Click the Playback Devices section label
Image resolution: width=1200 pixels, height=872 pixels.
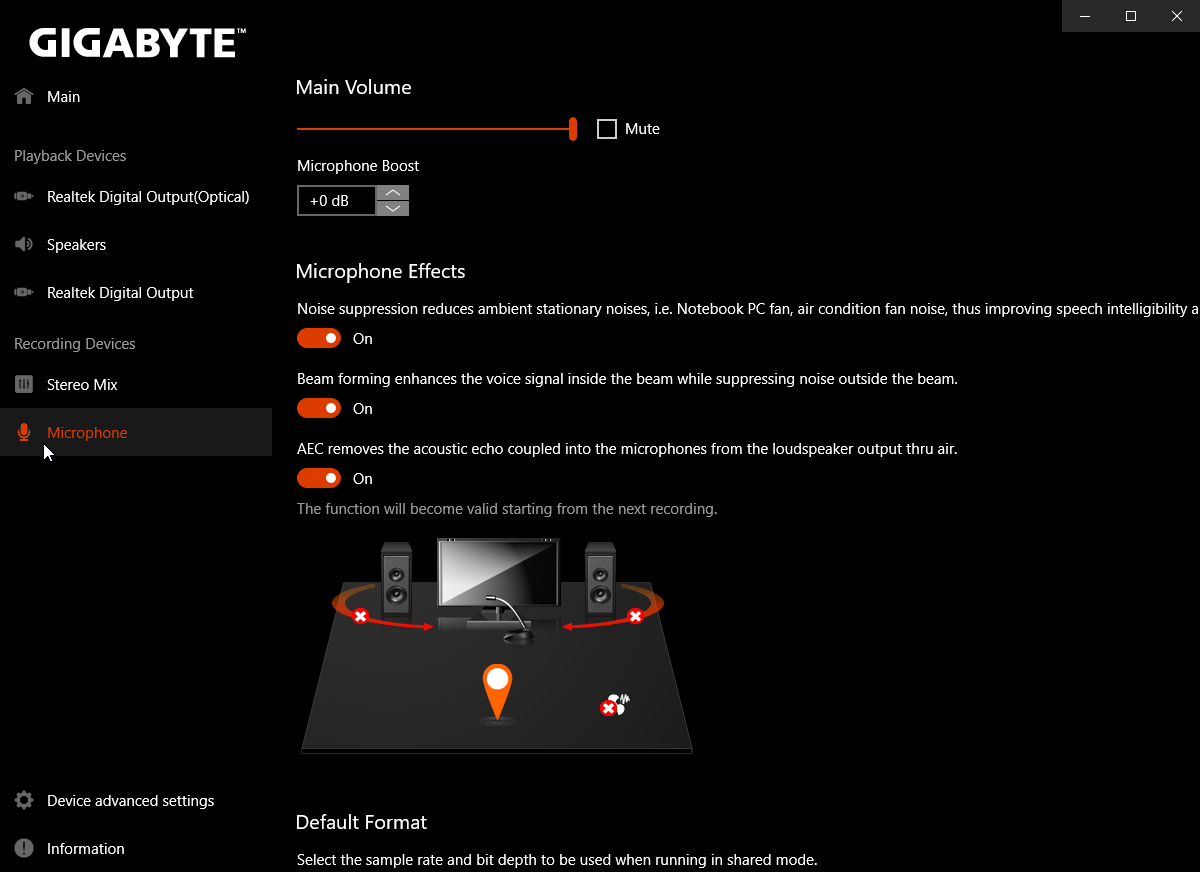(70, 156)
